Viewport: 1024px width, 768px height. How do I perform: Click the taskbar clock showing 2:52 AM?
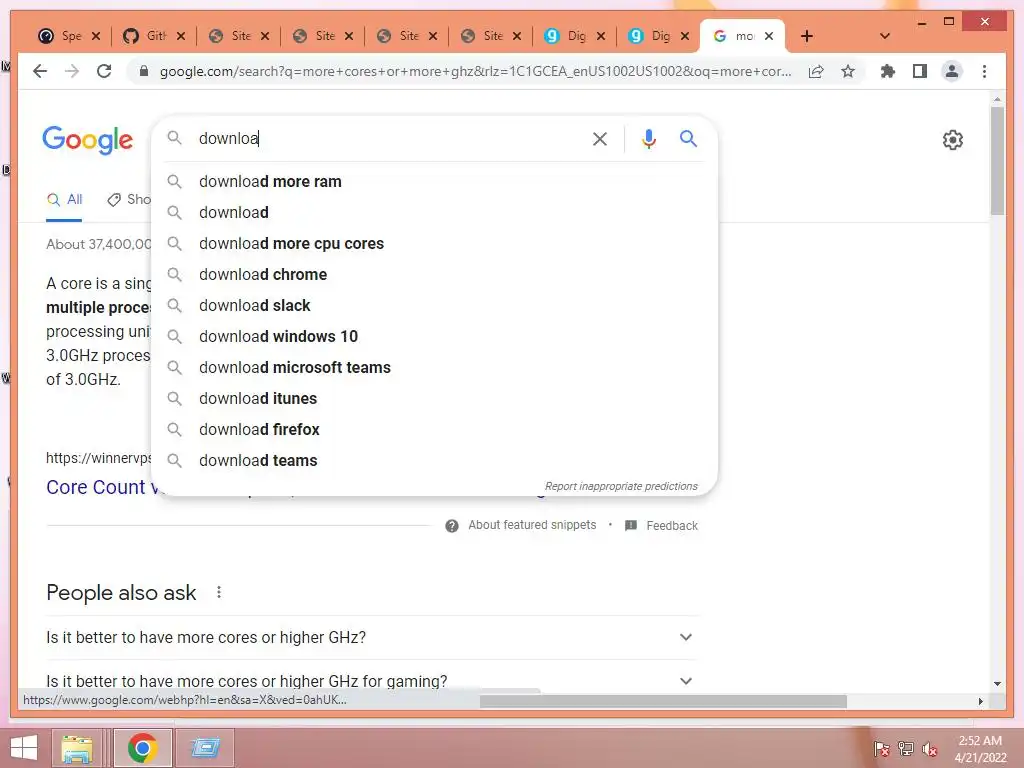click(x=980, y=749)
